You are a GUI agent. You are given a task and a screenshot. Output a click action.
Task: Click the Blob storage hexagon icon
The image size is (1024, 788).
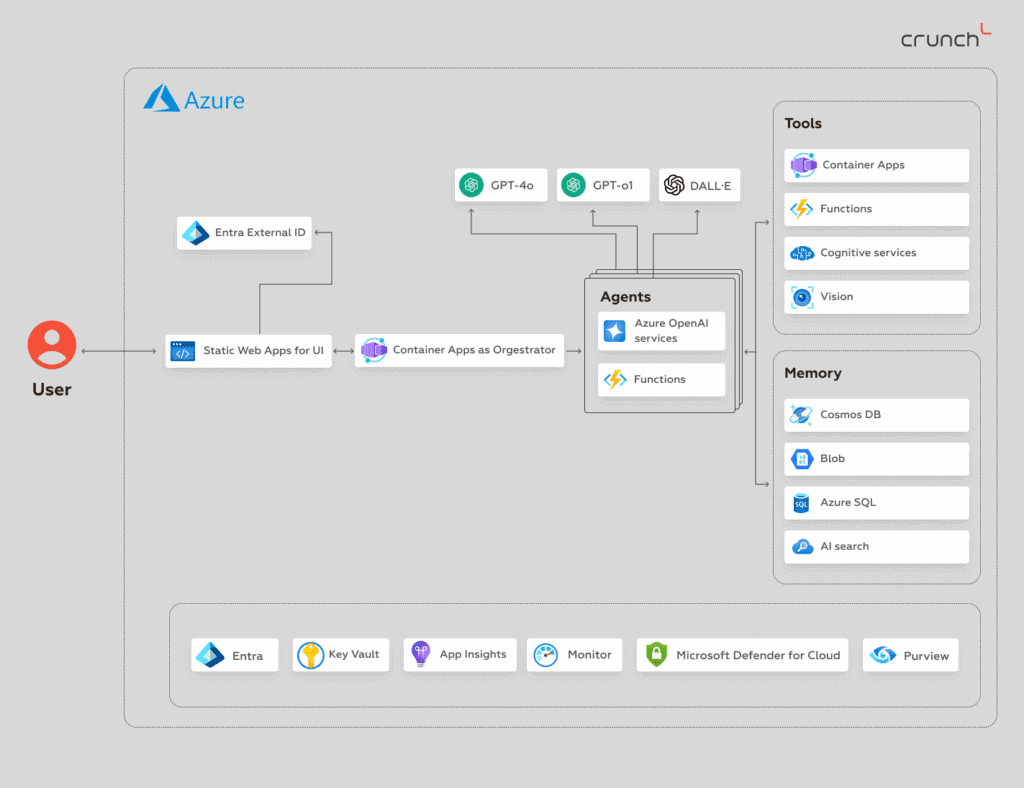[x=802, y=459]
